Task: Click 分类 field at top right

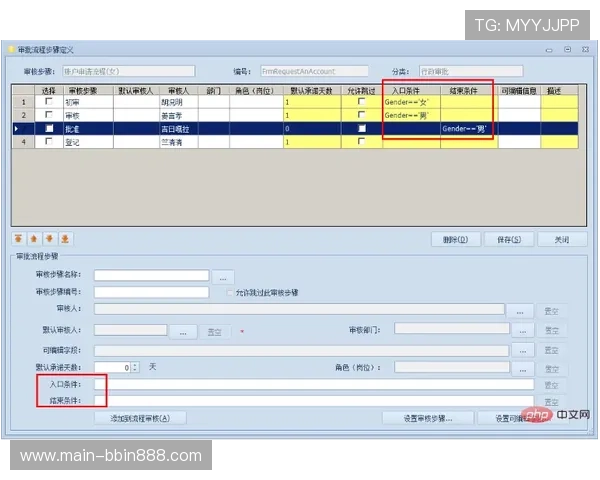Action: (x=471, y=71)
